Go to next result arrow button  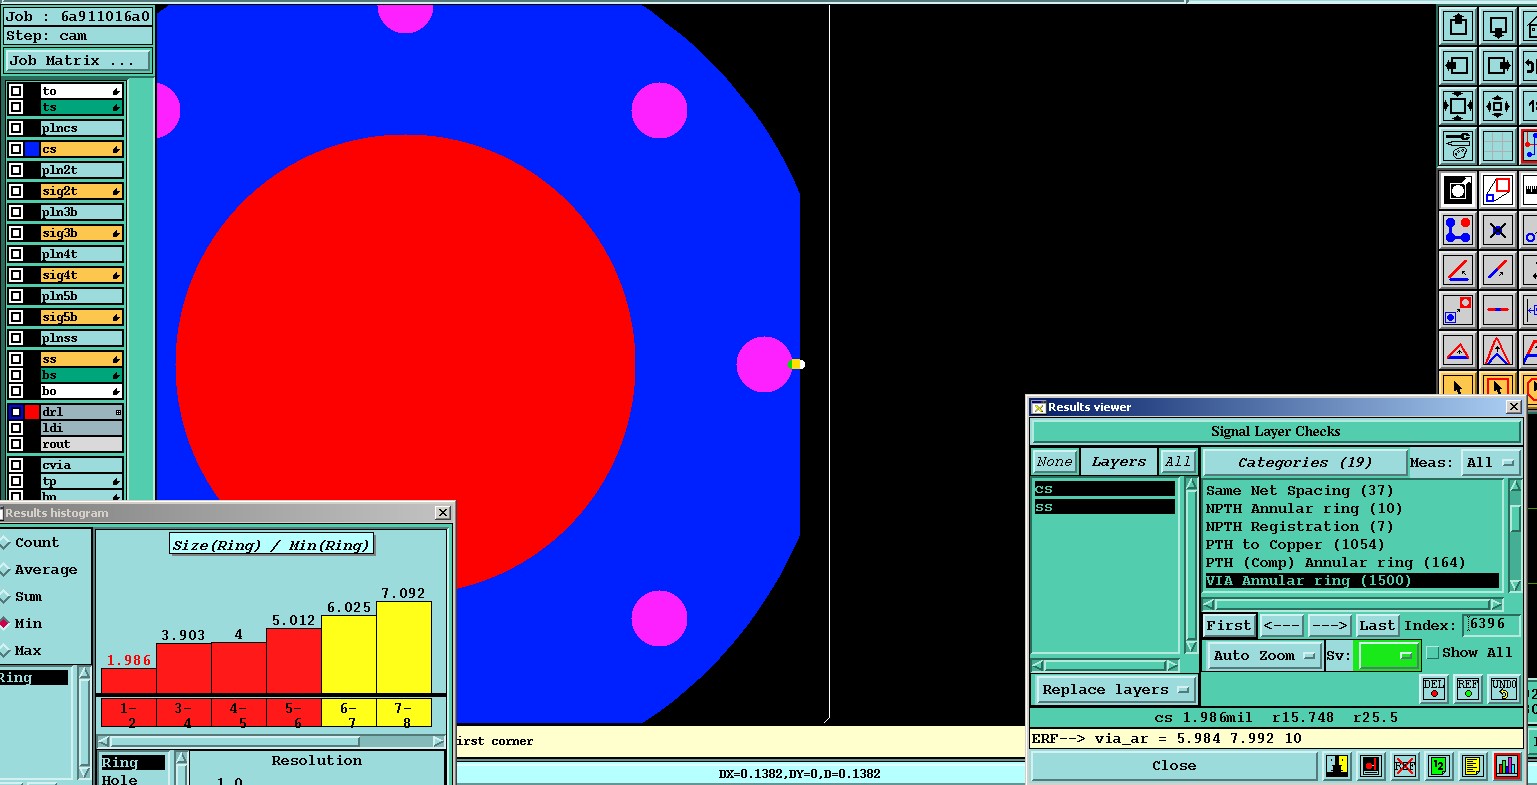pyautogui.click(x=1329, y=626)
